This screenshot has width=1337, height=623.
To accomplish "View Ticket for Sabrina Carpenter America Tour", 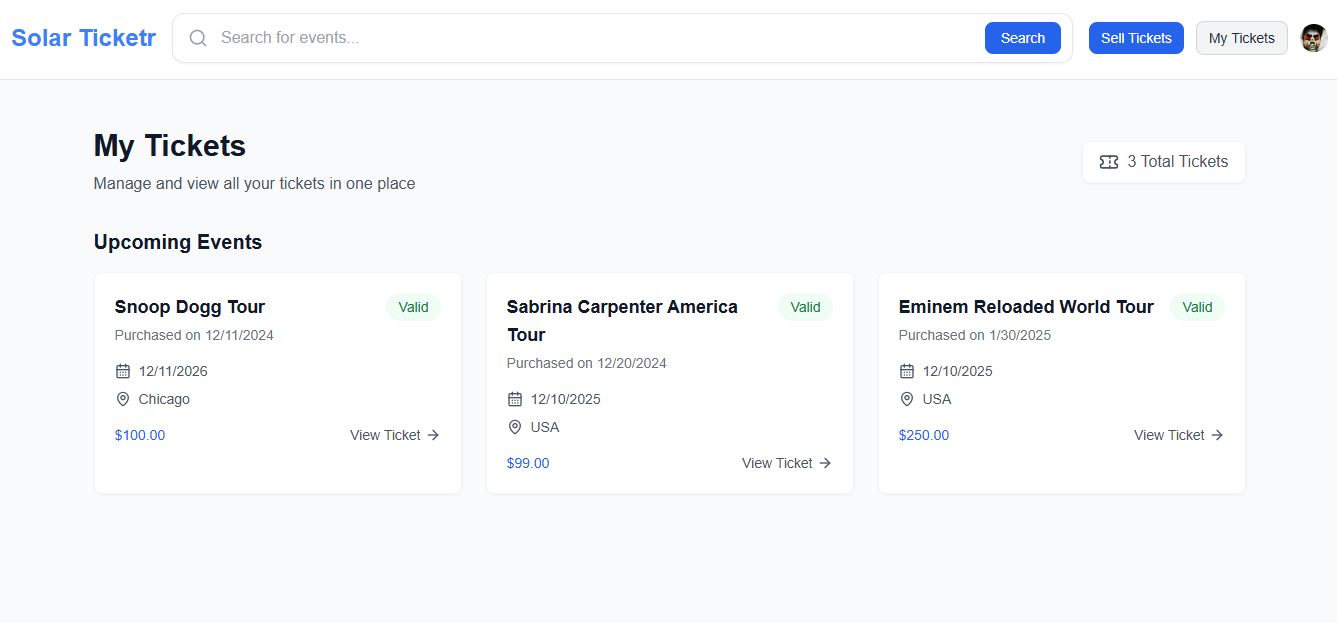I will pos(787,463).
